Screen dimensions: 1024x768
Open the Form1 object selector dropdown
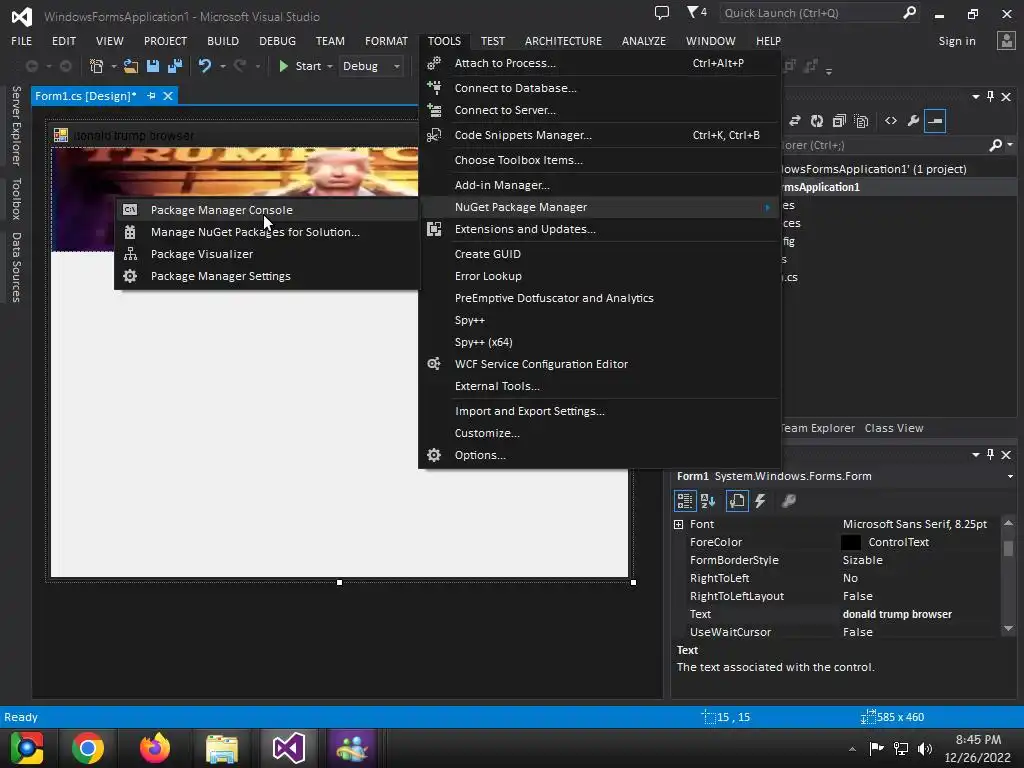coord(1010,476)
